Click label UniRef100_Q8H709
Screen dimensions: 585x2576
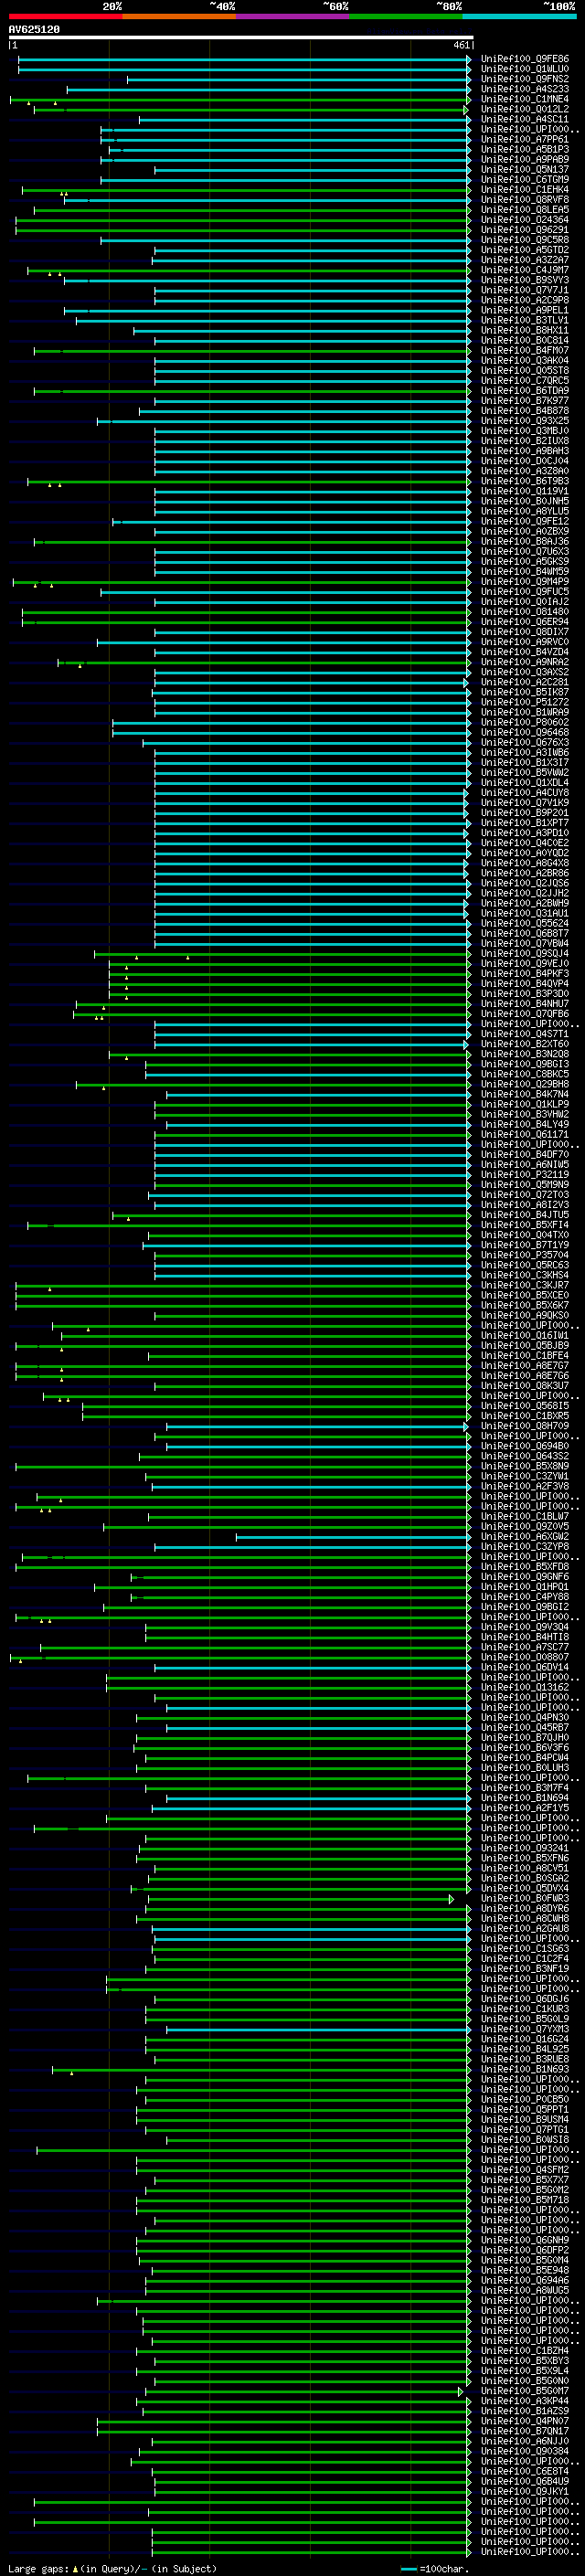pos(525,1426)
